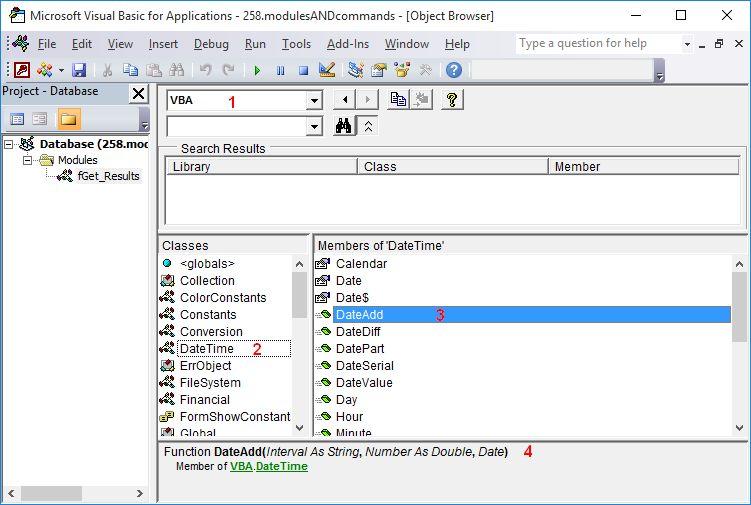Toggle Folders view in Project pane
The width and height of the screenshot is (751, 505).
[x=68, y=120]
